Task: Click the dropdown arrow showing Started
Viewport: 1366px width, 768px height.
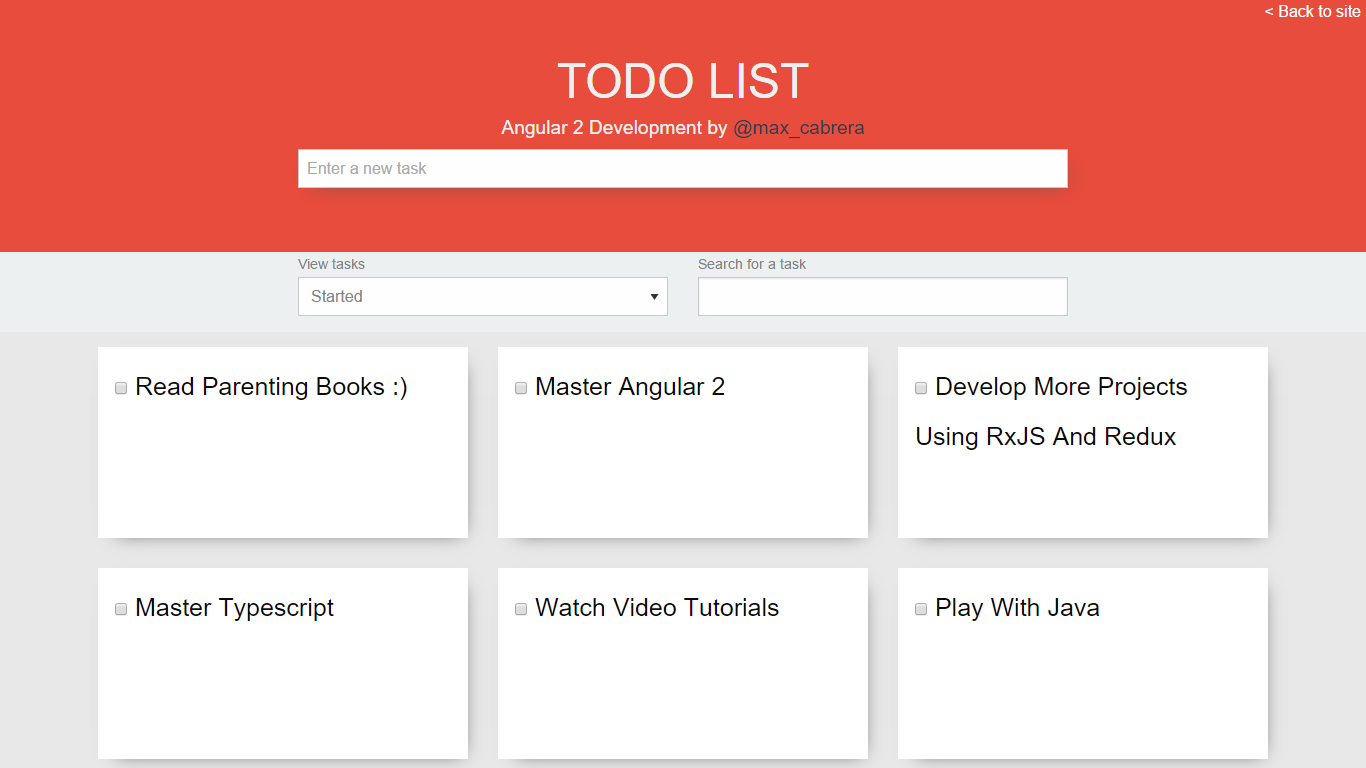Action: [653, 296]
